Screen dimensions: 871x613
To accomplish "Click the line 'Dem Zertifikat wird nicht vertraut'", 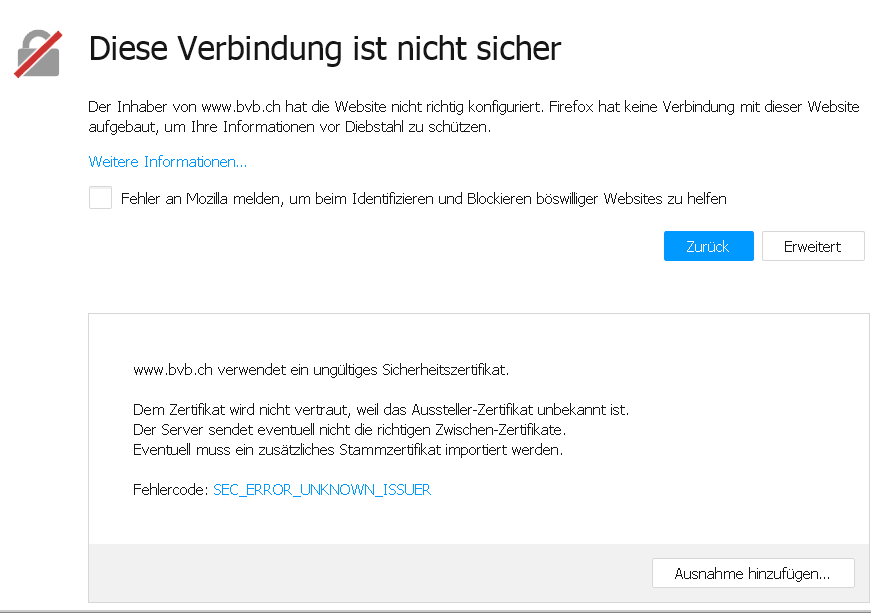I will tap(381, 410).
